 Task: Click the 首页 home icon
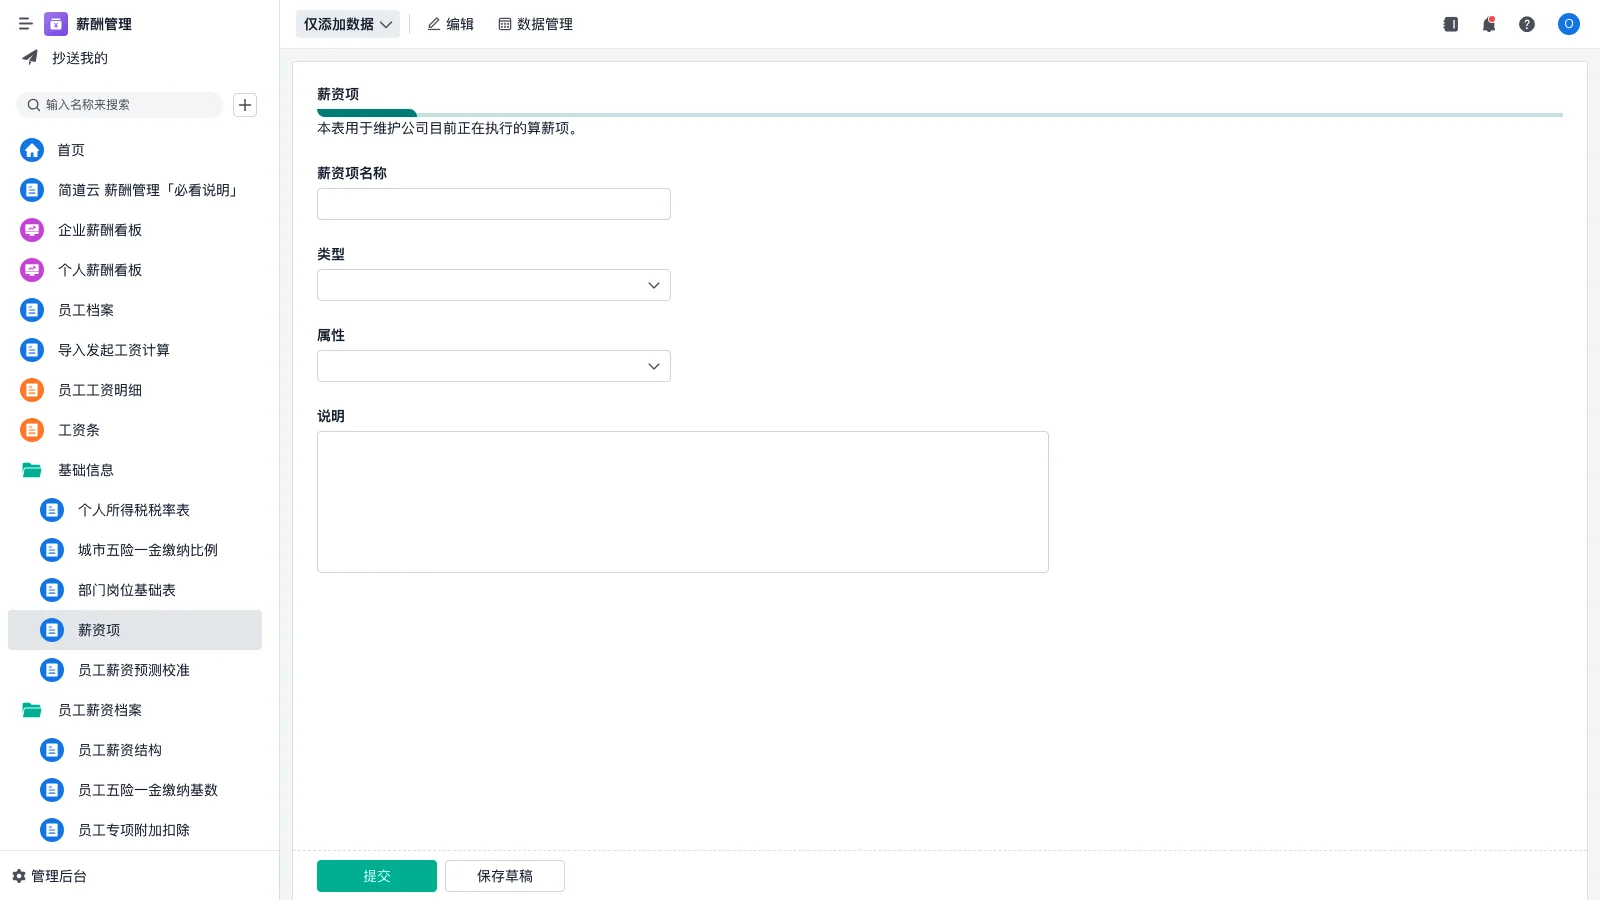(x=32, y=150)
